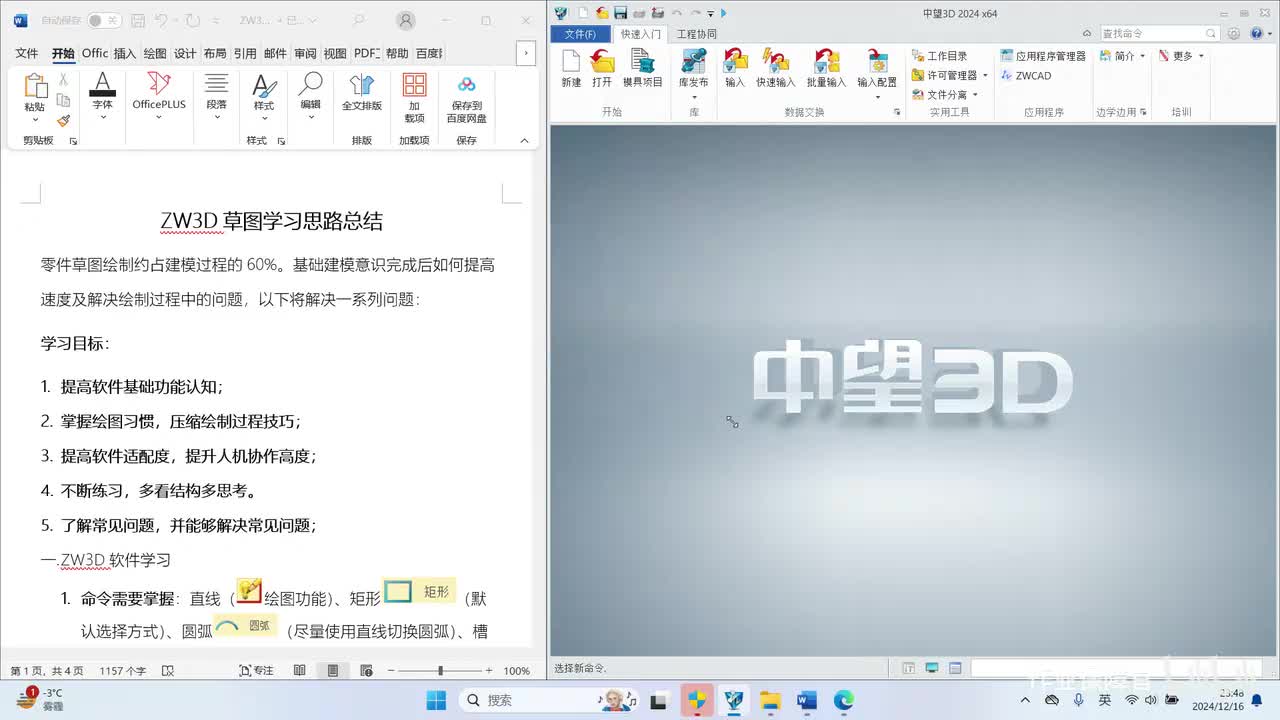Open ZW3D settings gear icon
This screenshot has width=1280, height=720.
point(1234,33)
